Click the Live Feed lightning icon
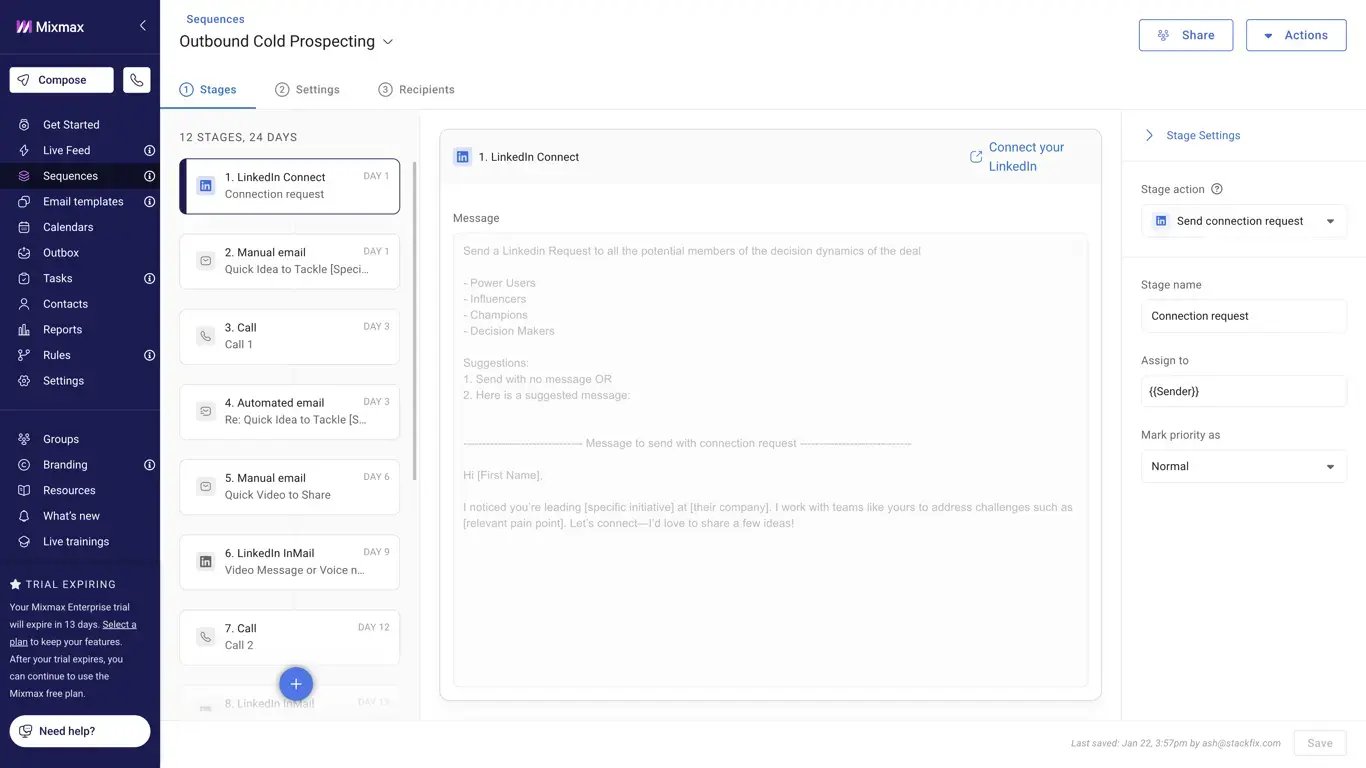Image resolution: width=1366 pixels, height=768 pixels. coord(24,150)
